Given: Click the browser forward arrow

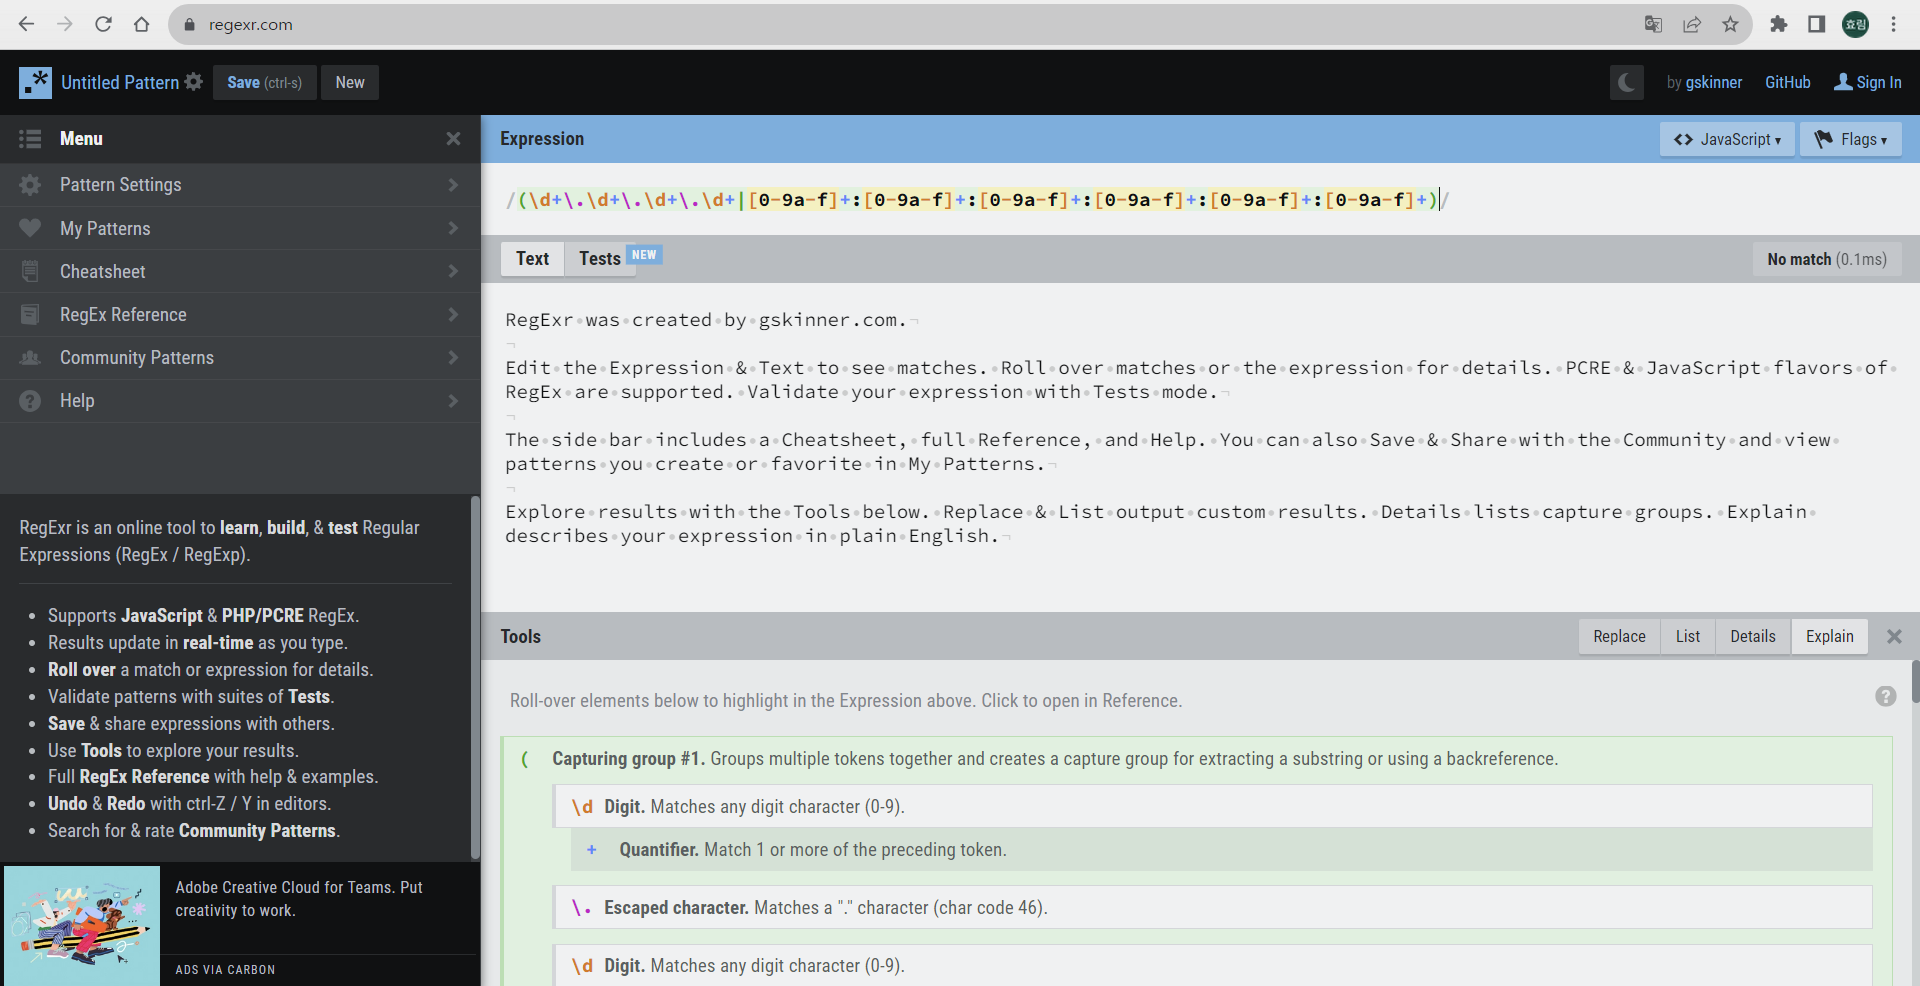Looking at the screenshot, I should [65, 24].
